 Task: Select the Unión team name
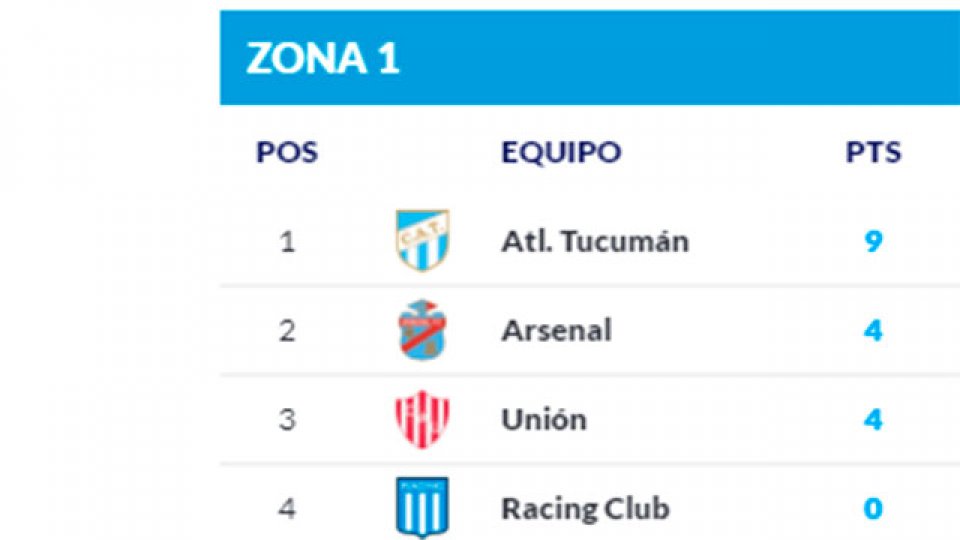[x=544, y=419]
